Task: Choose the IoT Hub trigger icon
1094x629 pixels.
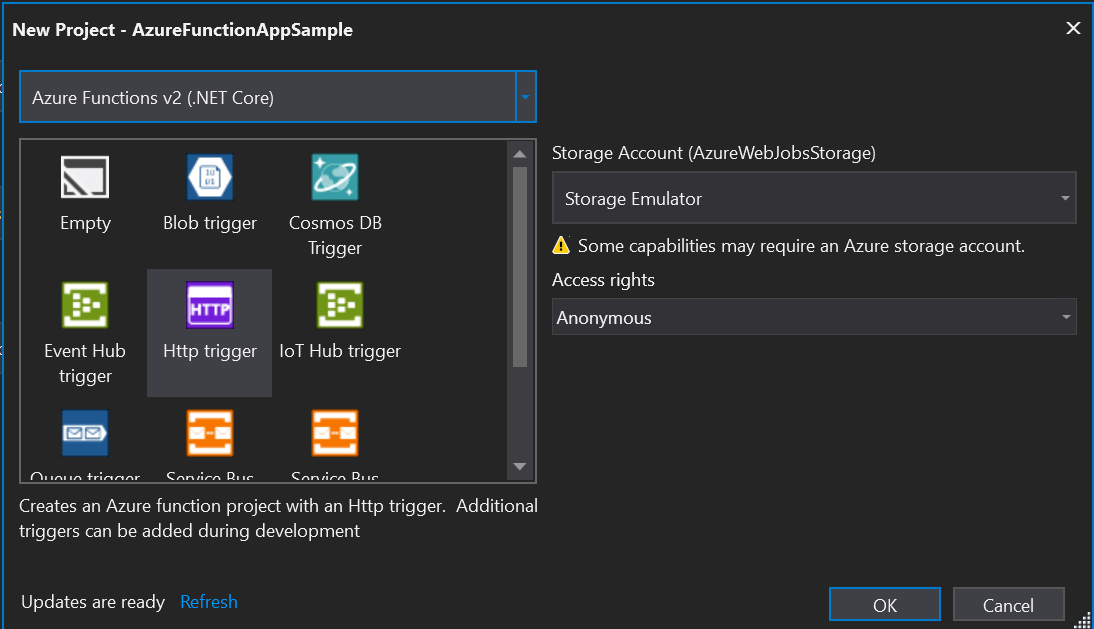Action: click(340, 305)
